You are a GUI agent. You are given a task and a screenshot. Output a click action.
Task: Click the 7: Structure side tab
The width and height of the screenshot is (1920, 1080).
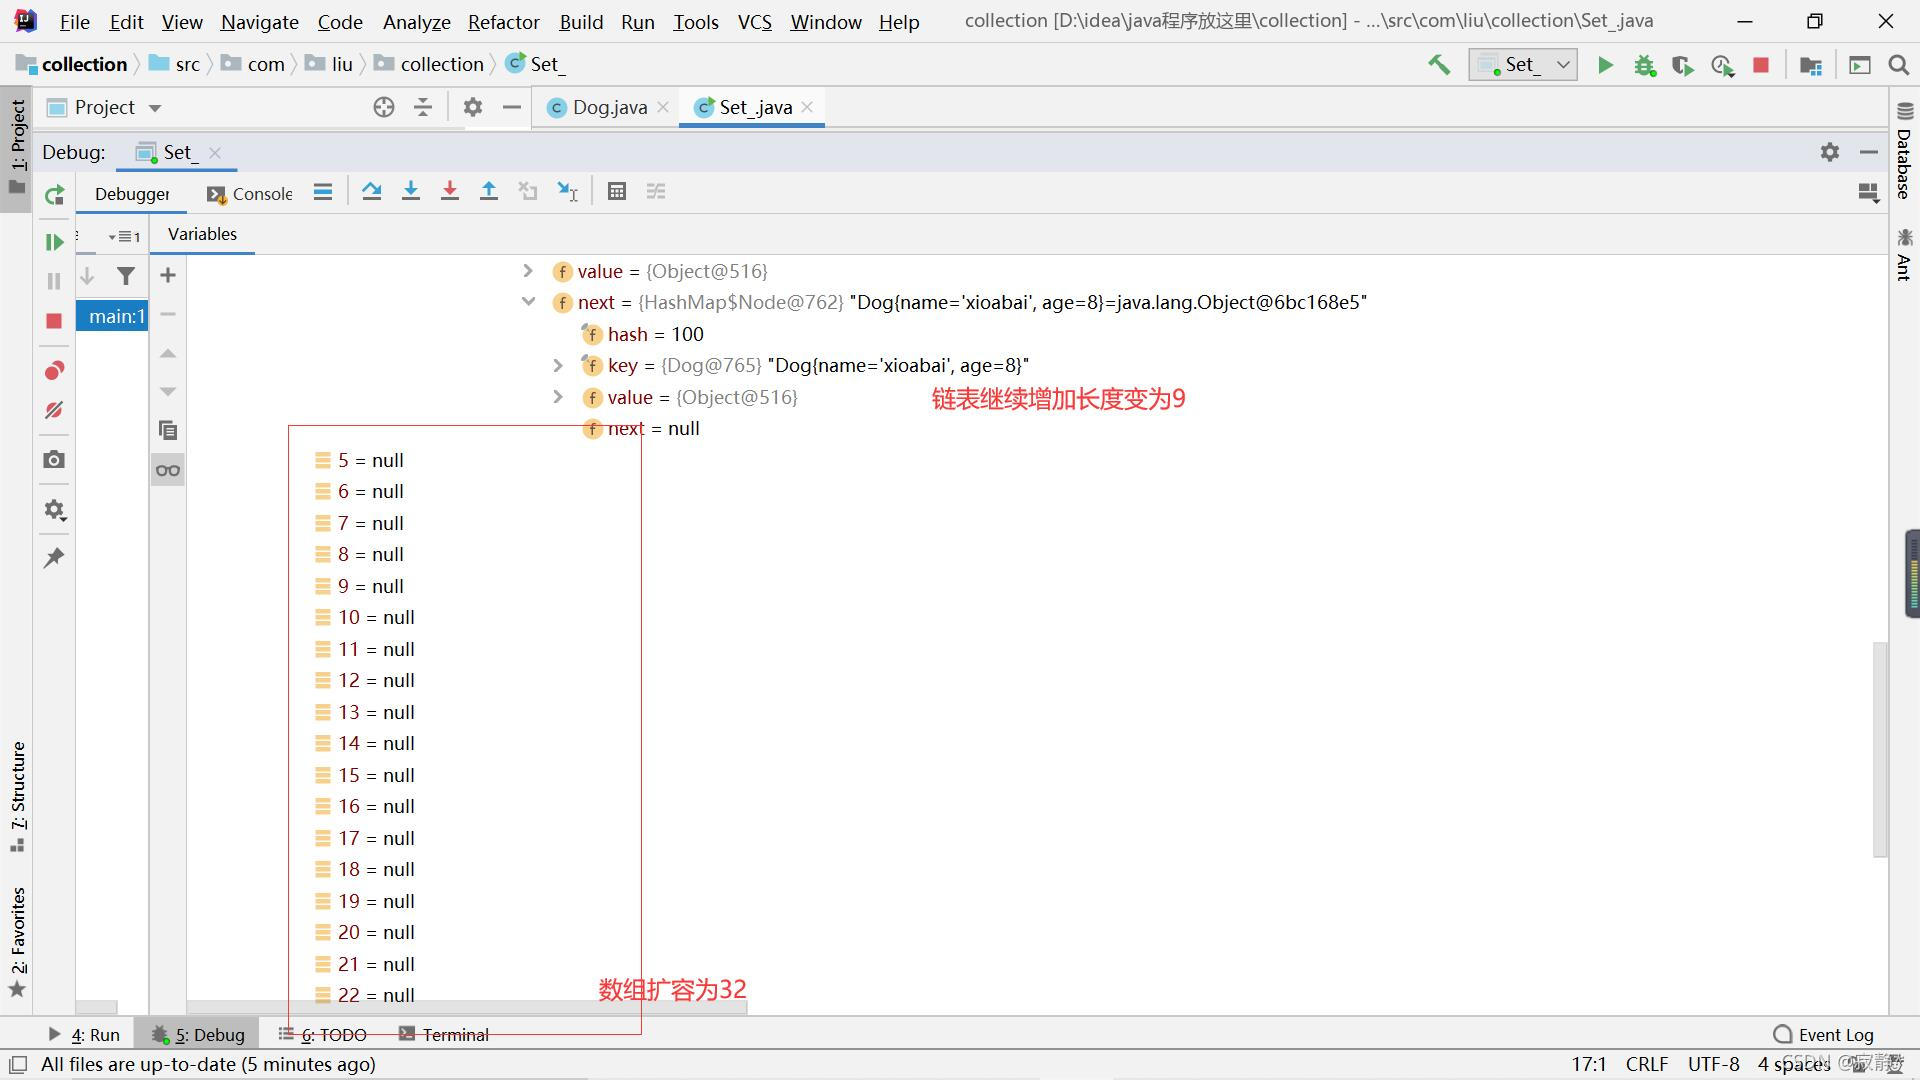(17, 797)
